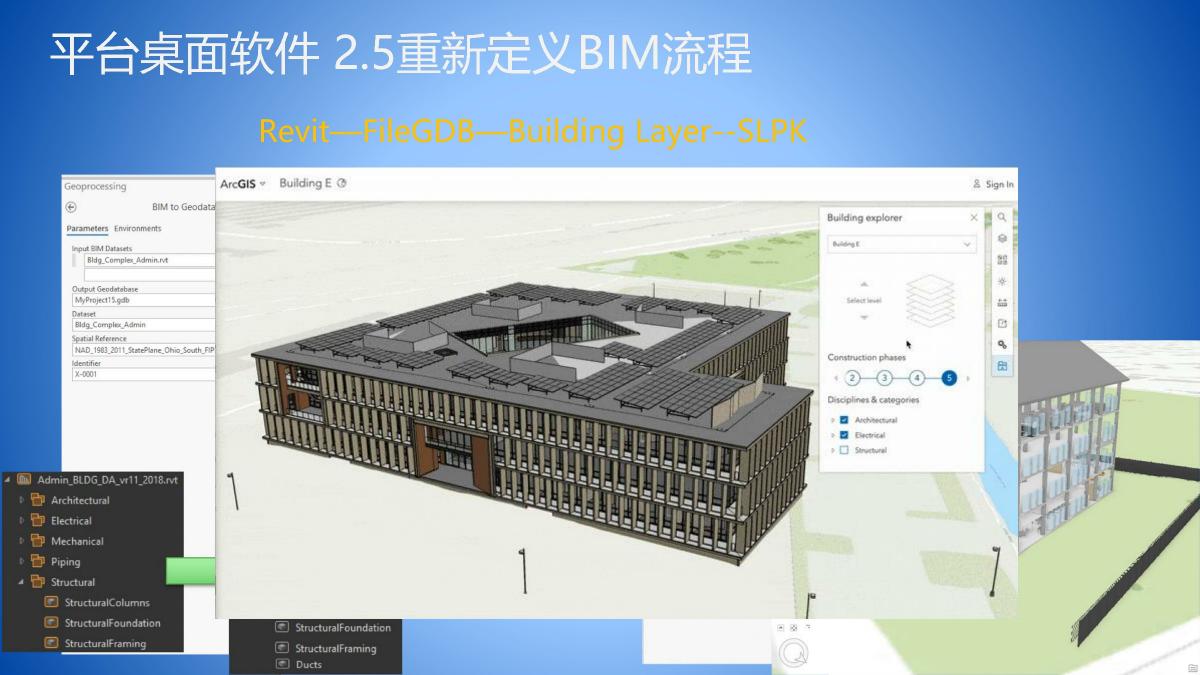Select the Structural dataset in the catalog tree
This screenshot has width=1200, height=675.
pyautogui.click(x=73, y=582)
